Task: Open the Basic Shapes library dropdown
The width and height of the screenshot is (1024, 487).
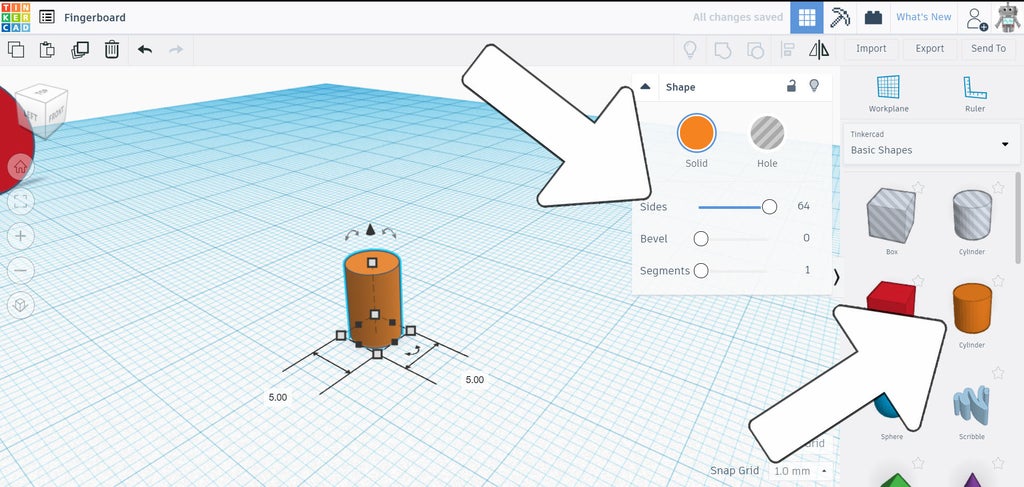Action: [x=931, y=144]
